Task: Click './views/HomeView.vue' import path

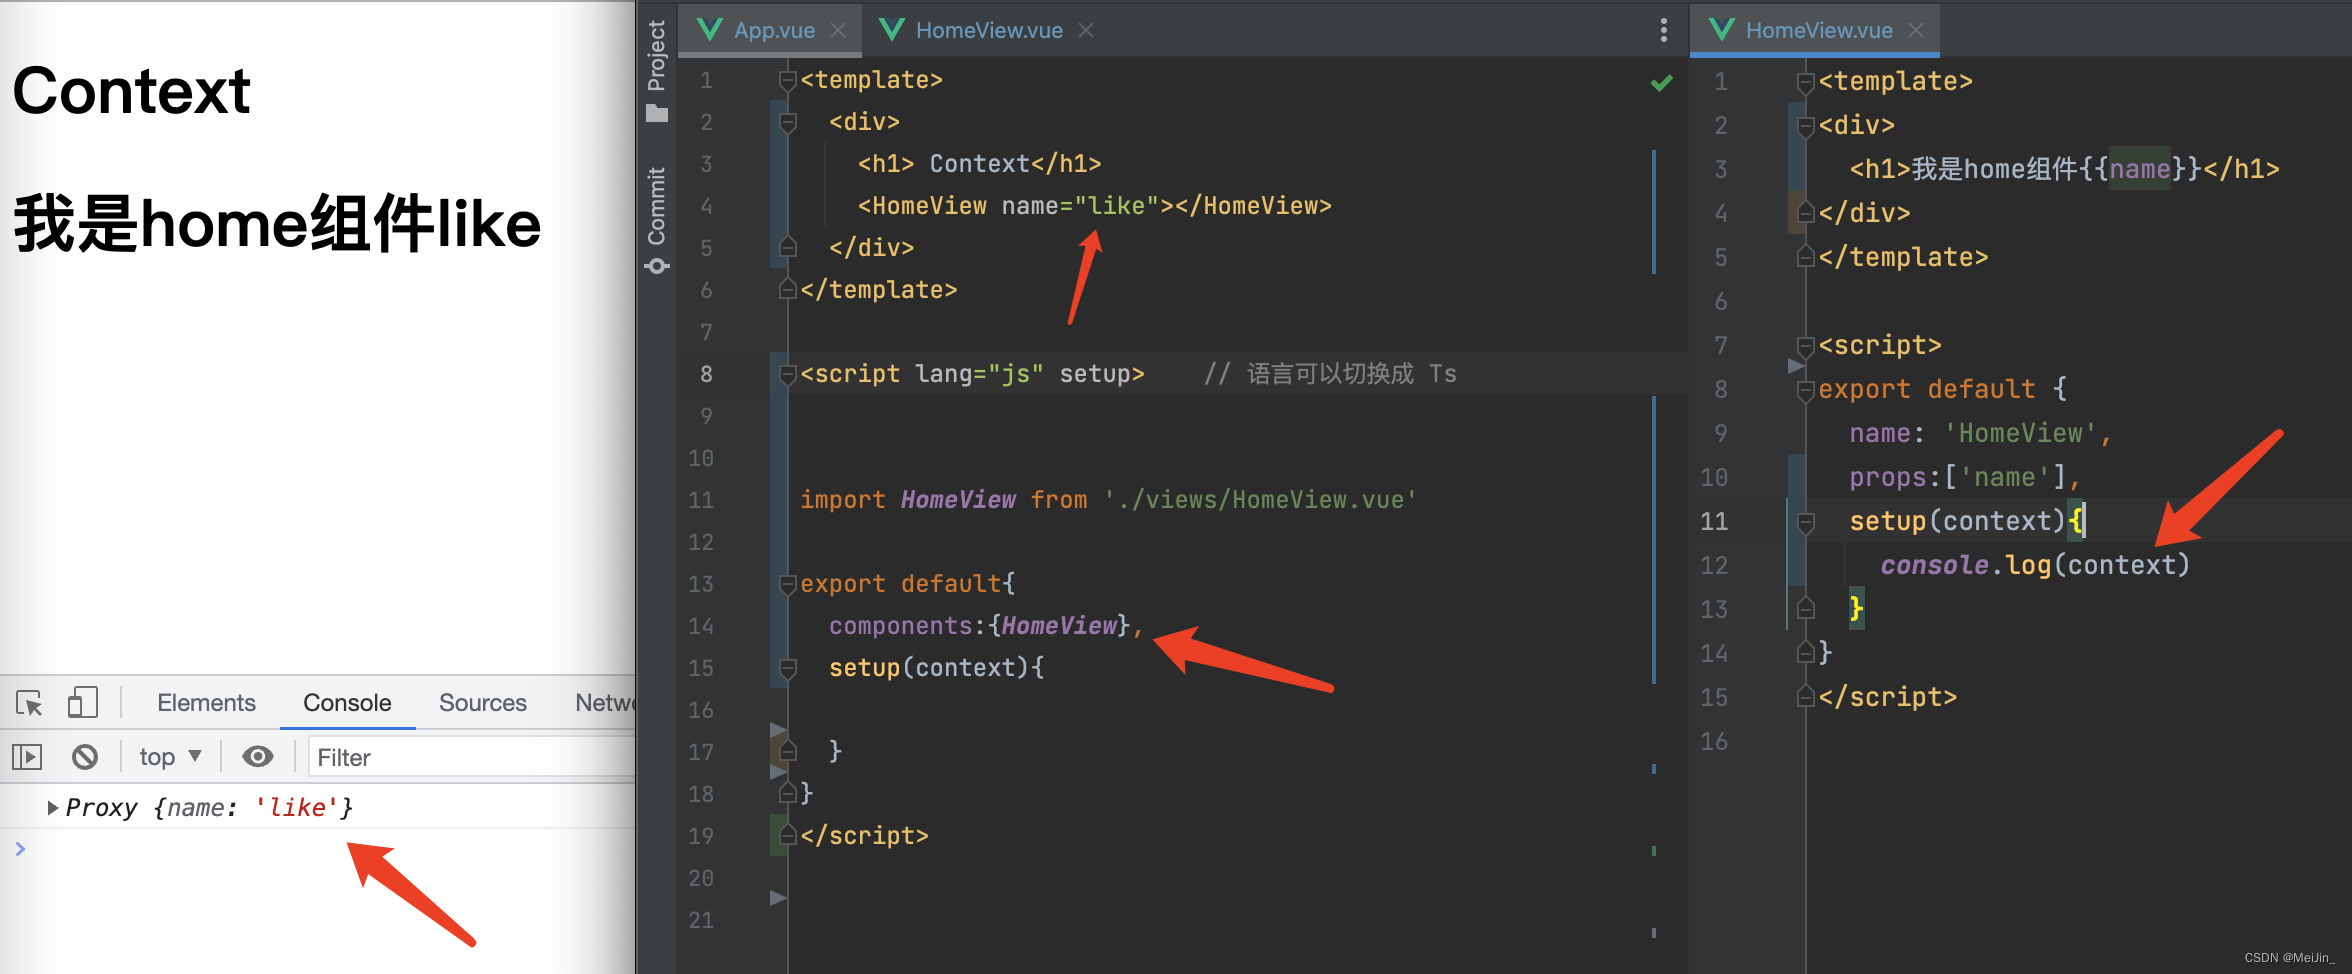Action: pyautogui.click(x=1260, y=500)
